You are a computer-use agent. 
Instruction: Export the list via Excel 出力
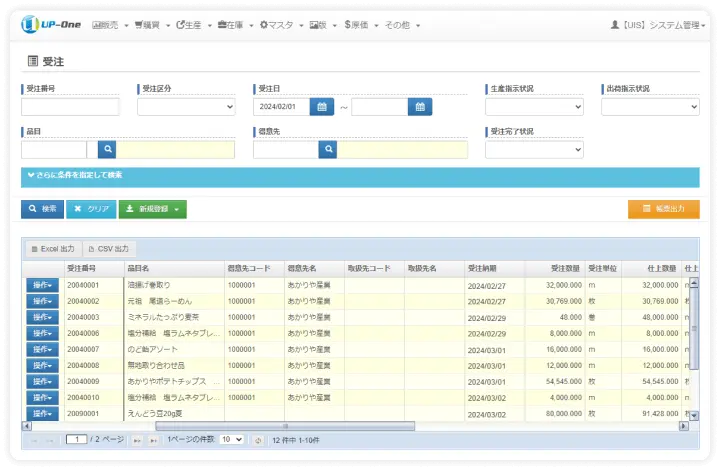[x=52, y=248]
